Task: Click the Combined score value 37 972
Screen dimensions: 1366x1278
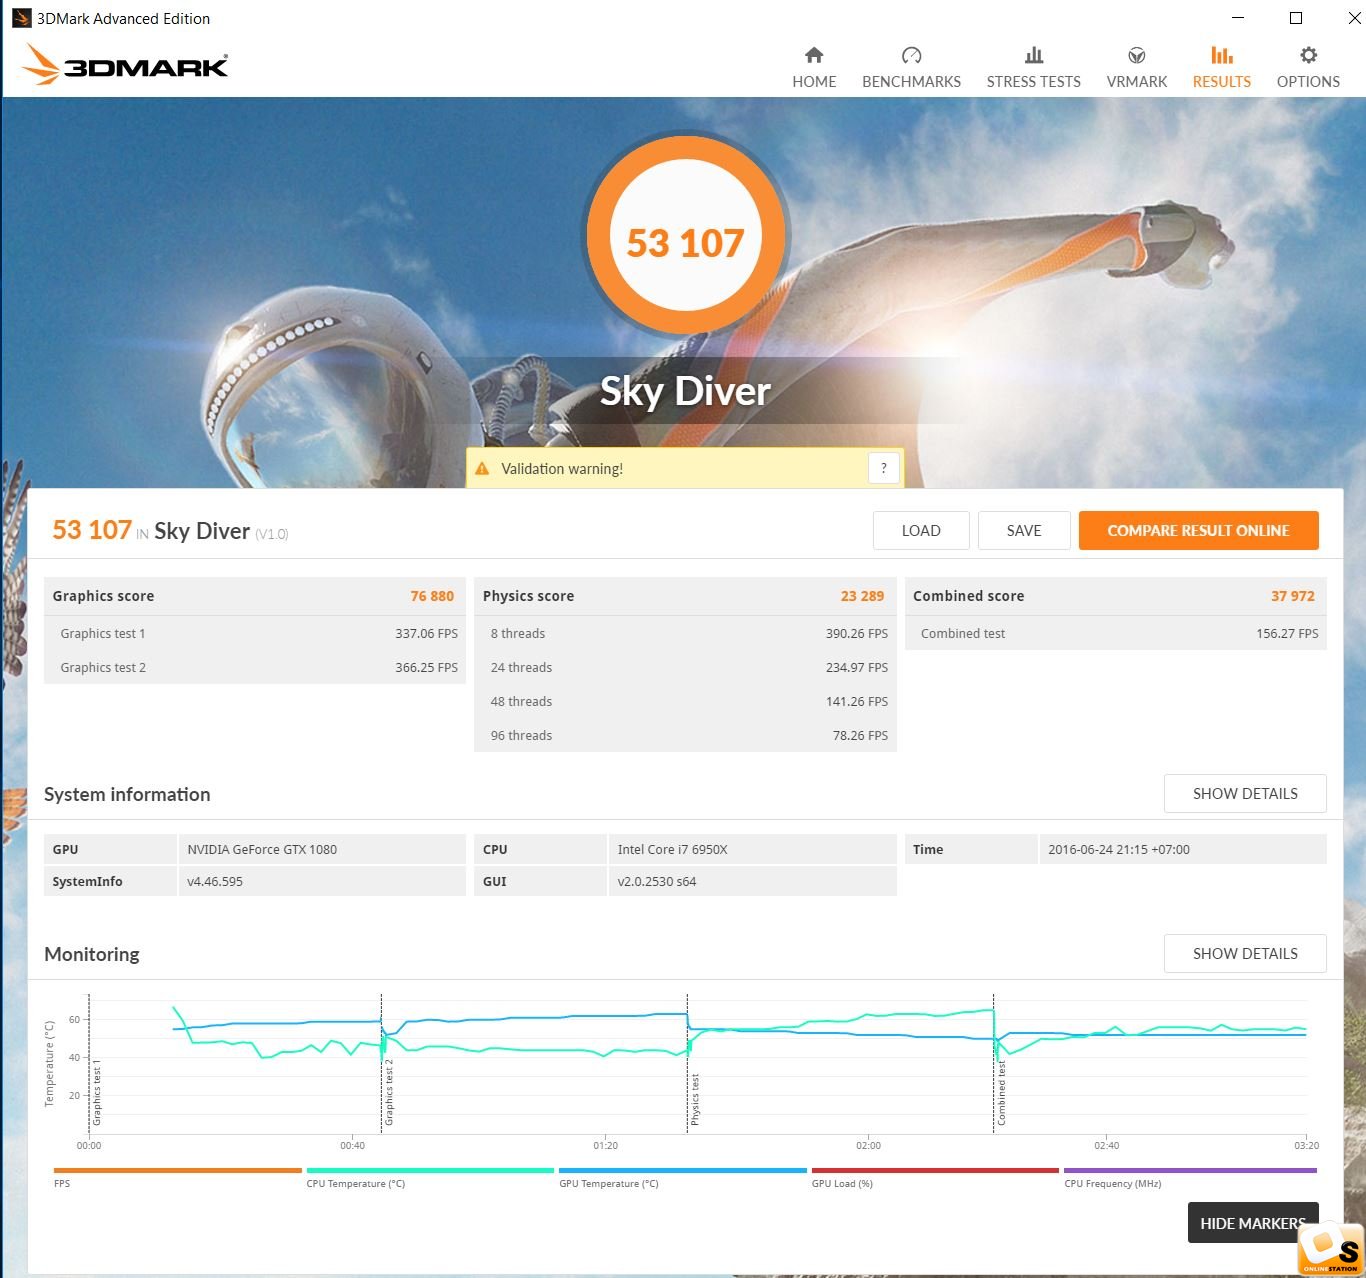Action: tap(1293, 596)
